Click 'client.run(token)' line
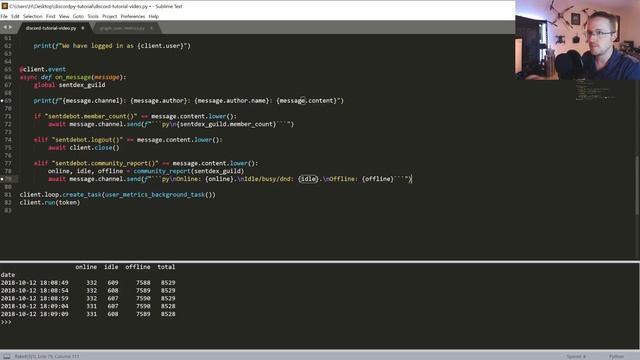This screenshot has width=640, height=360. 50,202
